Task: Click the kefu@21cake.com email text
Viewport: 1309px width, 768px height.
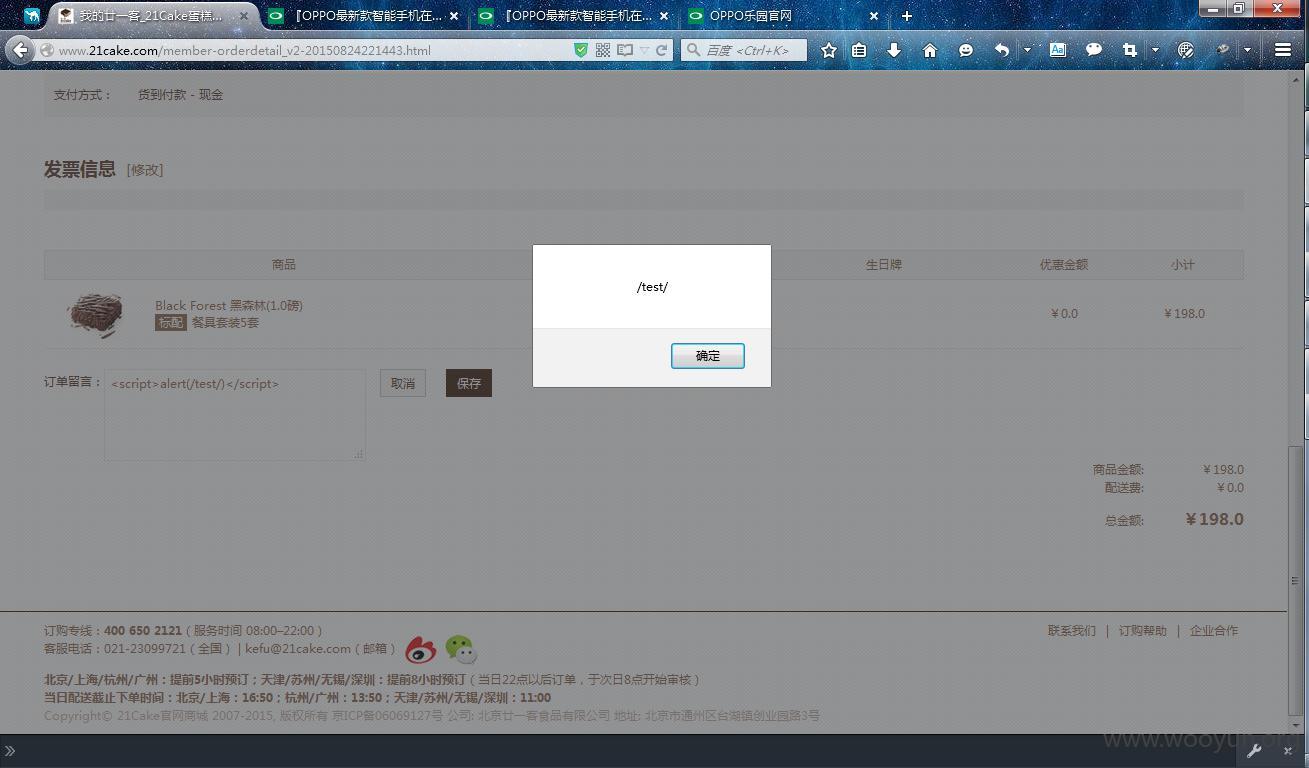Action: point(298,649)
